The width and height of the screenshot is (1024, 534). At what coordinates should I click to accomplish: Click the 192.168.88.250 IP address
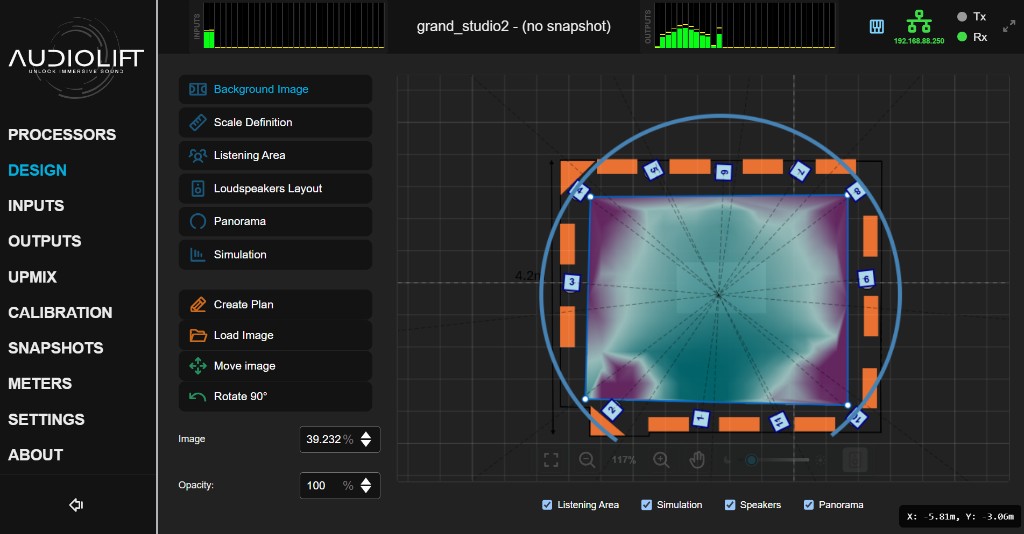[919, 41]
